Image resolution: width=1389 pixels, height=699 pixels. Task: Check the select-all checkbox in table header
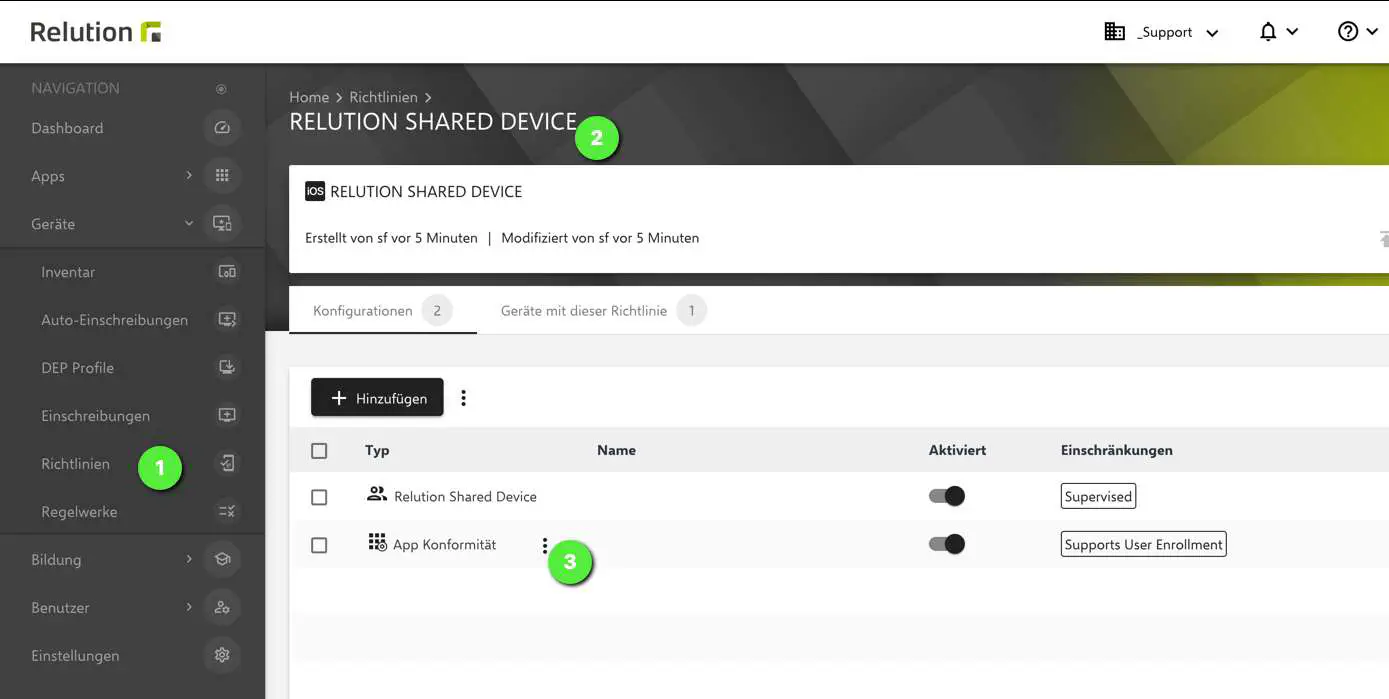click(x=319, y=450)
